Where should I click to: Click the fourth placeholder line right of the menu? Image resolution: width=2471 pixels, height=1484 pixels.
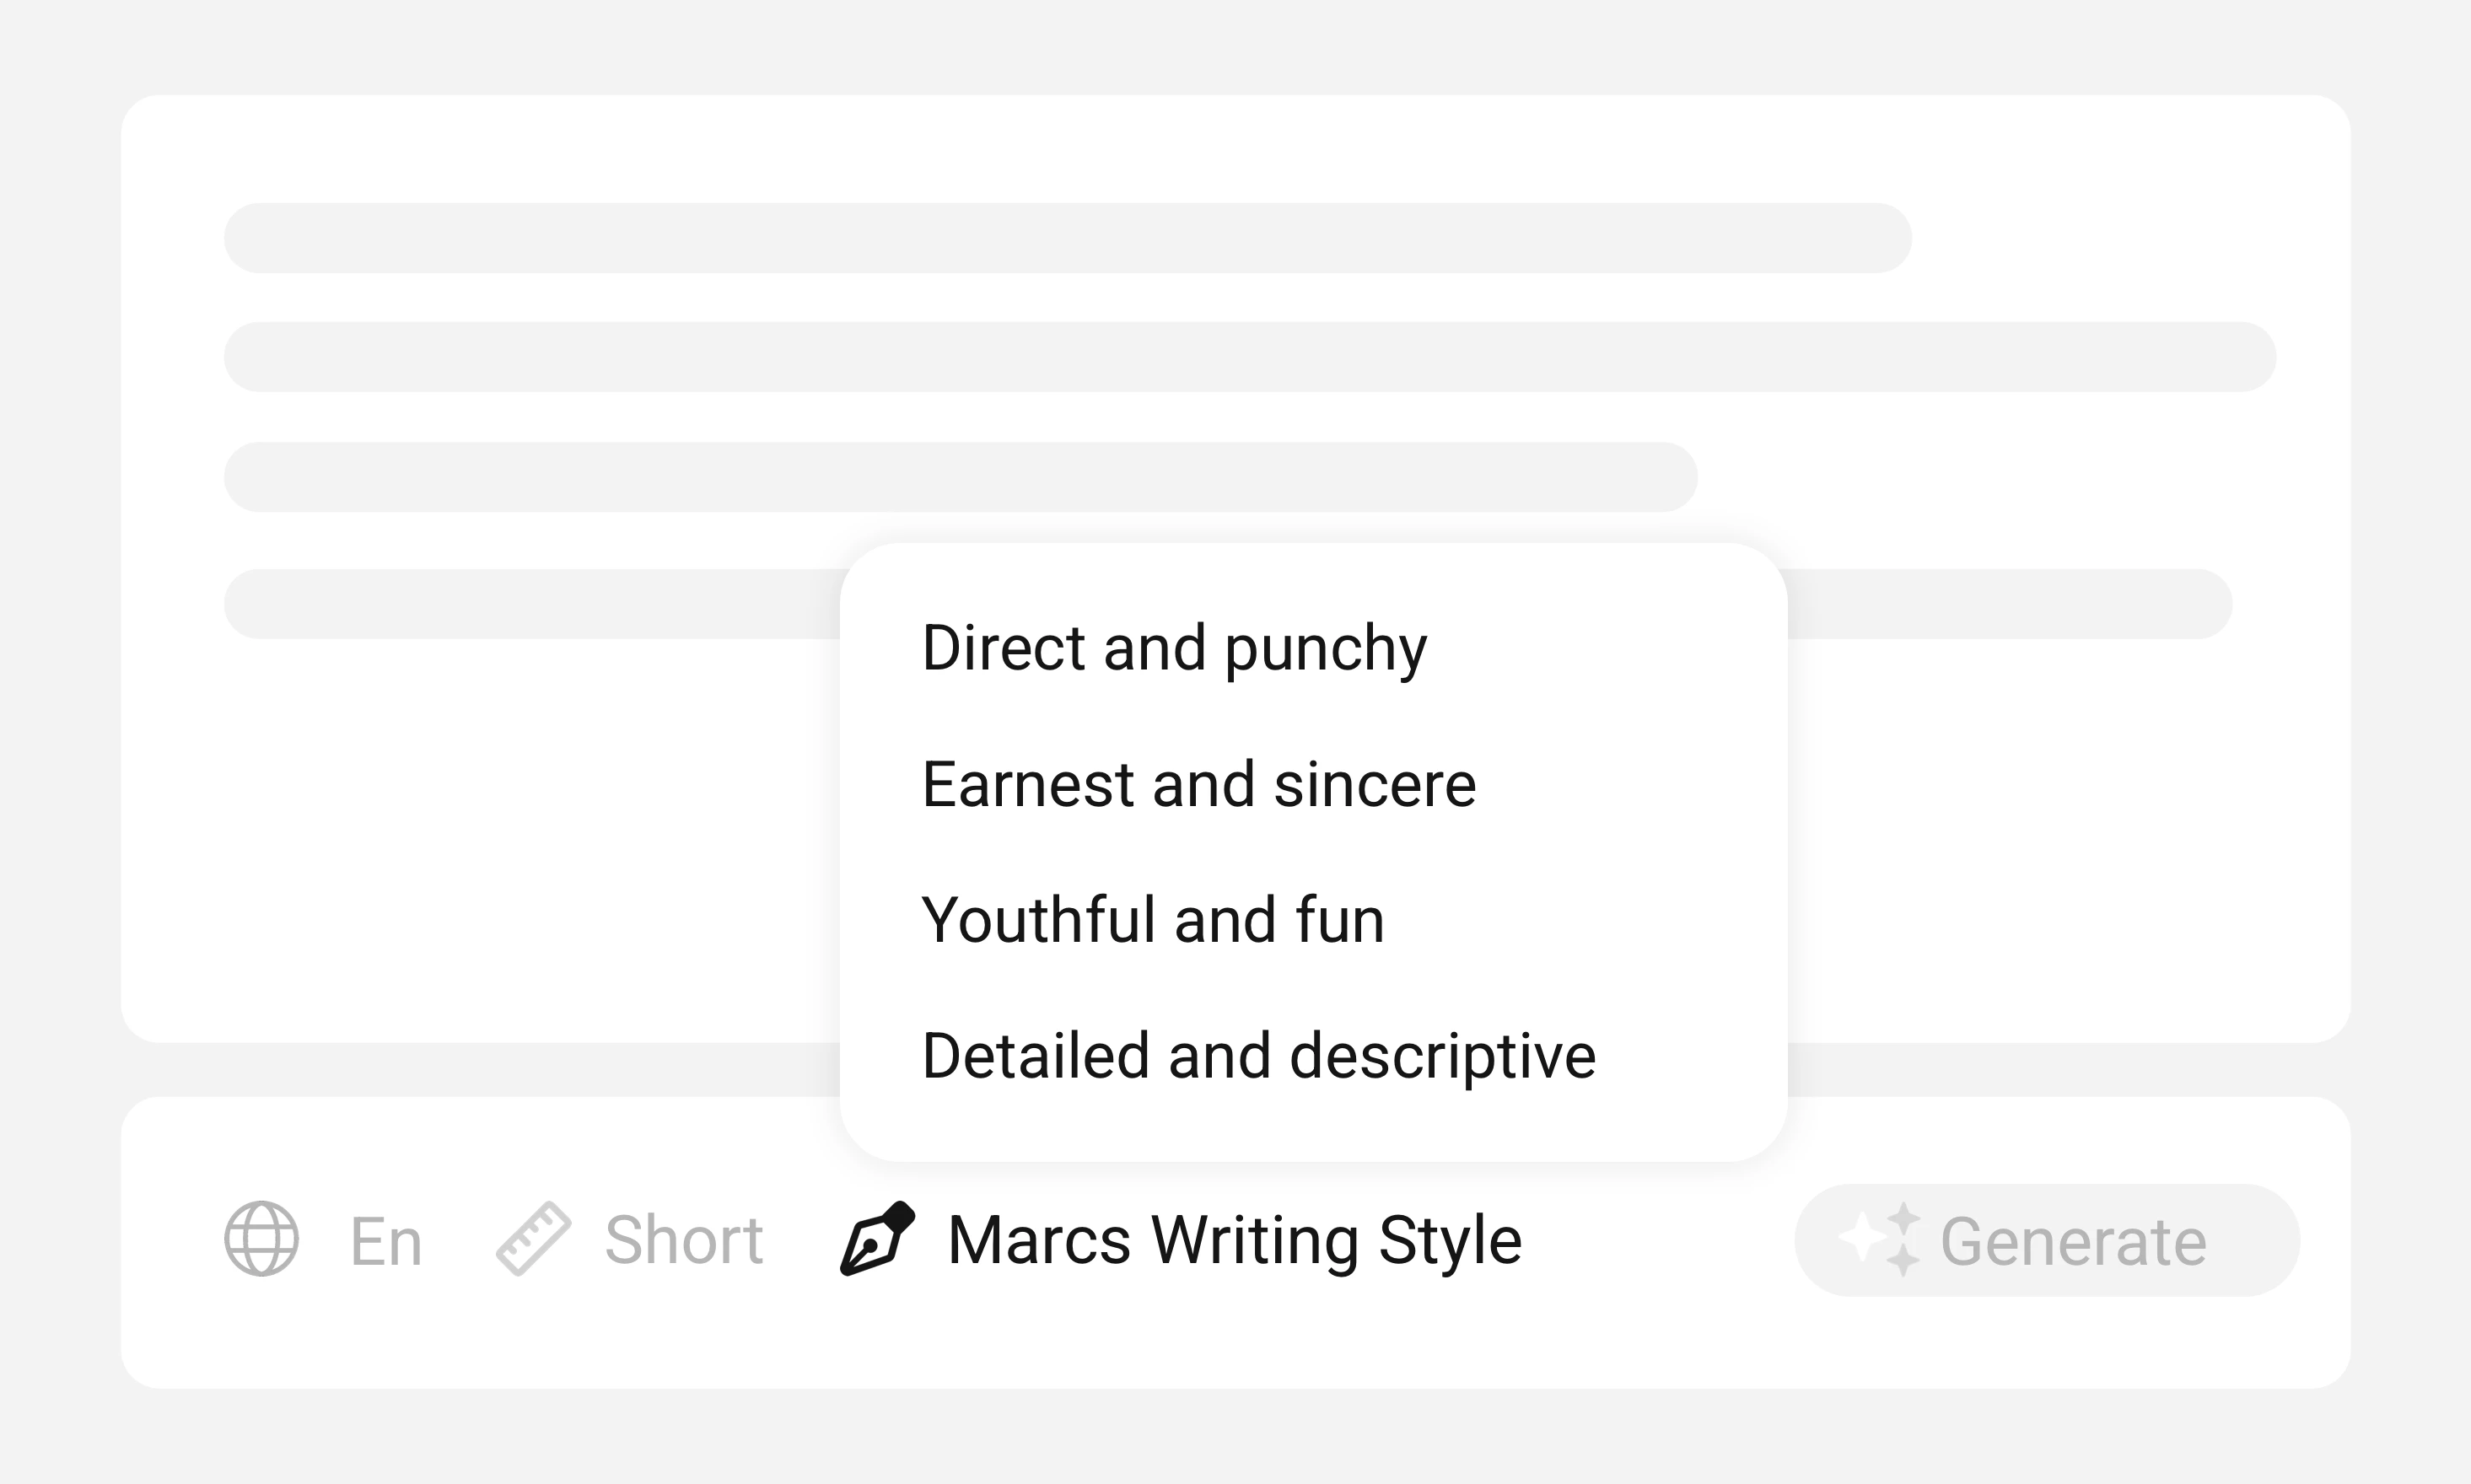tap(2010, 604)
